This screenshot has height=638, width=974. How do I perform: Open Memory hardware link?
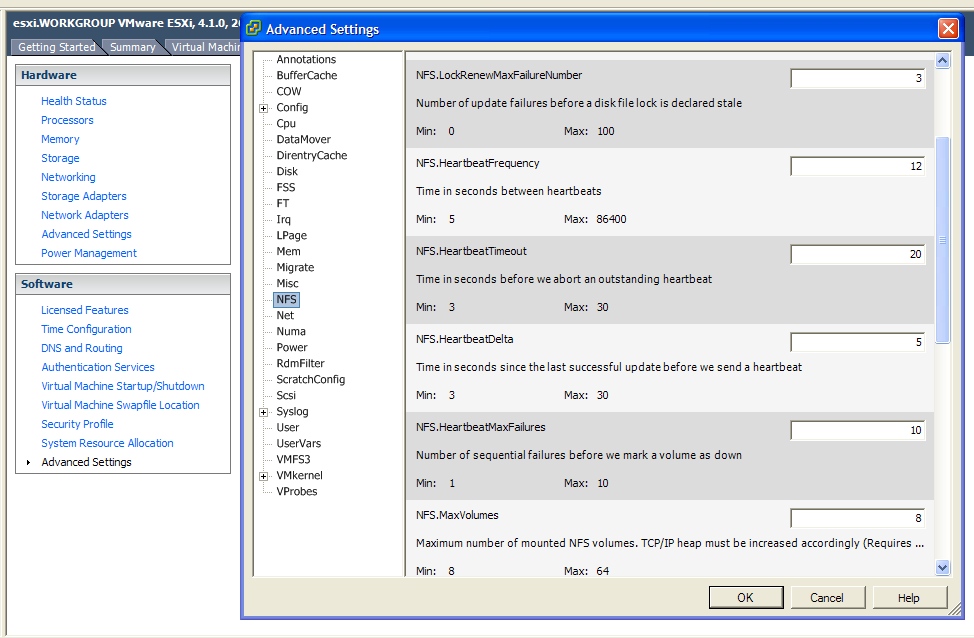tap(60, 140)
